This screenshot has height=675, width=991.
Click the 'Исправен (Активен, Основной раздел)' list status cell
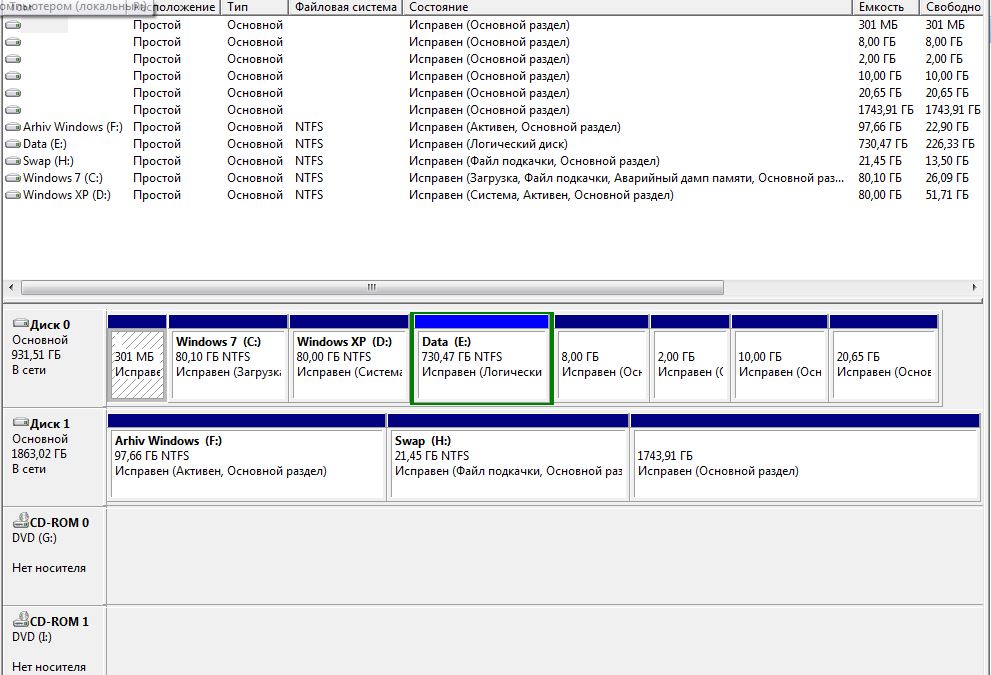coord(514,127)
